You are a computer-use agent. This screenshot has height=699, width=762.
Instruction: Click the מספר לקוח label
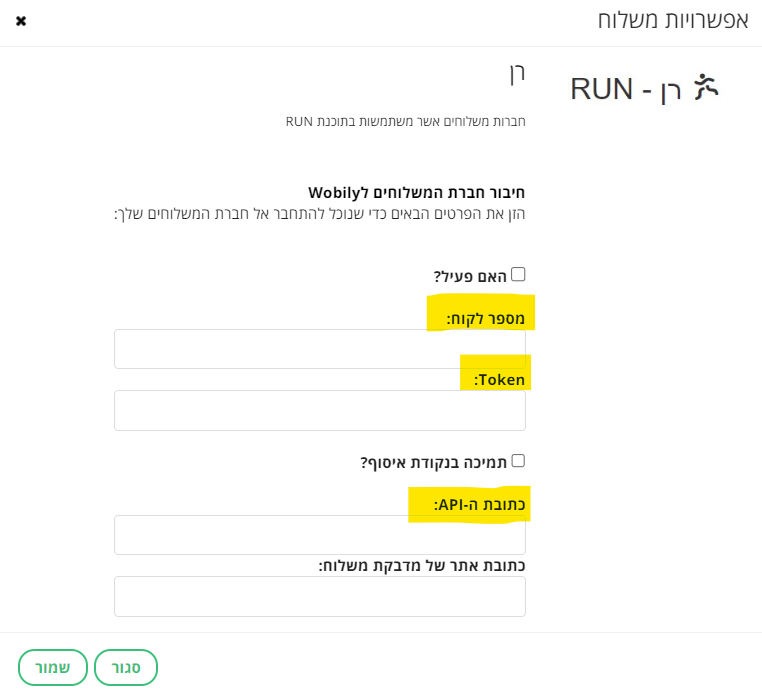pos(485,319)
